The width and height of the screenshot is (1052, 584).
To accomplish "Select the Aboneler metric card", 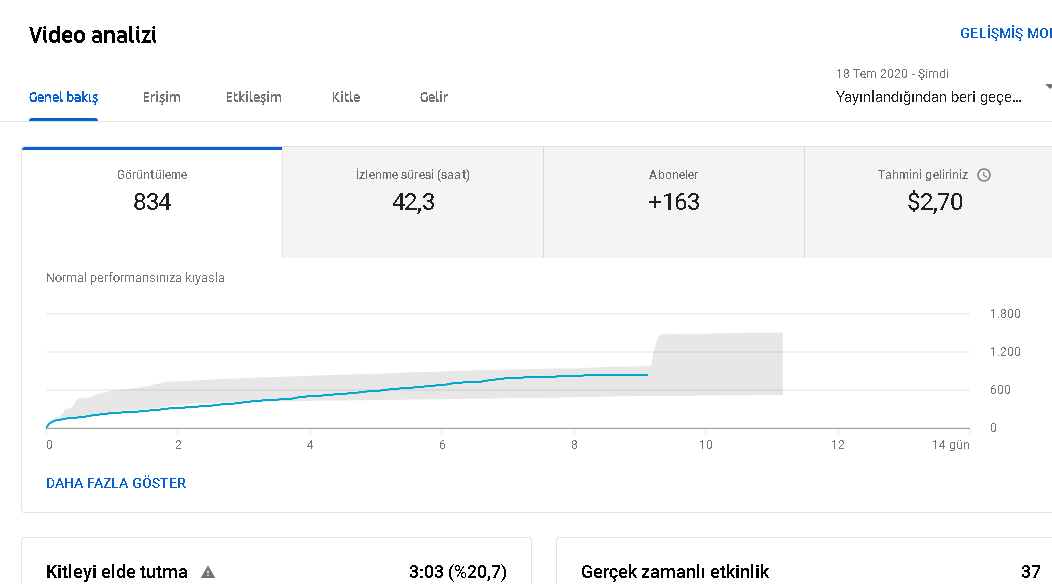I will pyautogui.click(x=674, y=202).
